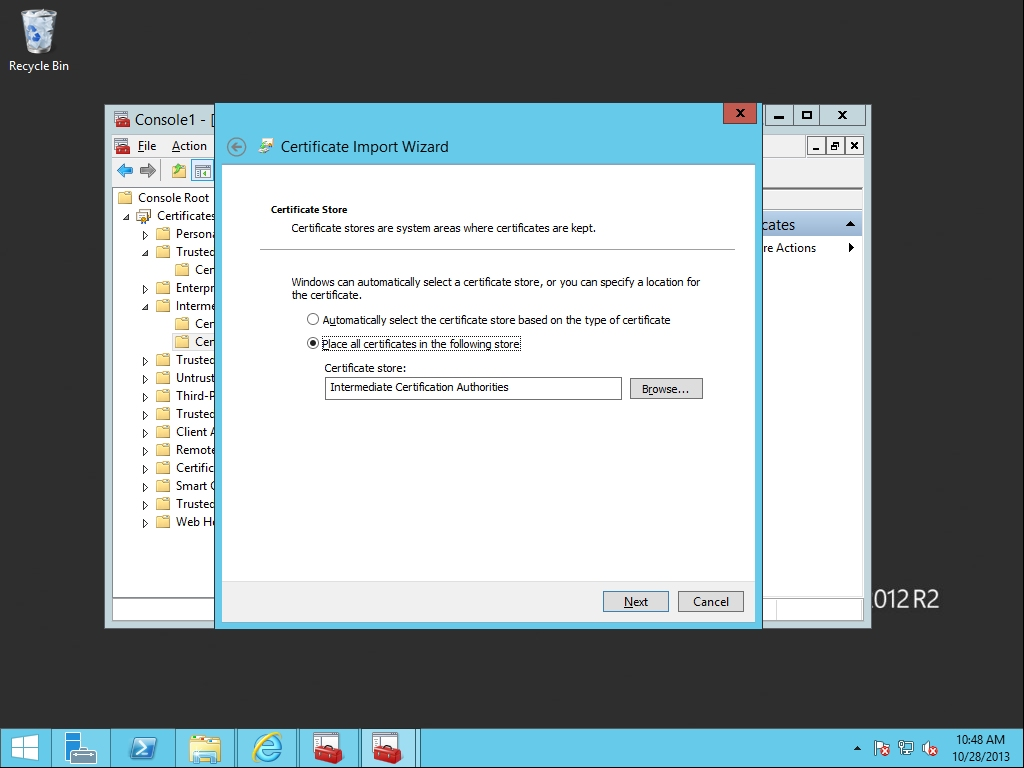Open the File menu
This screenshot has height=768, width=1024.
tap(147, 146)
